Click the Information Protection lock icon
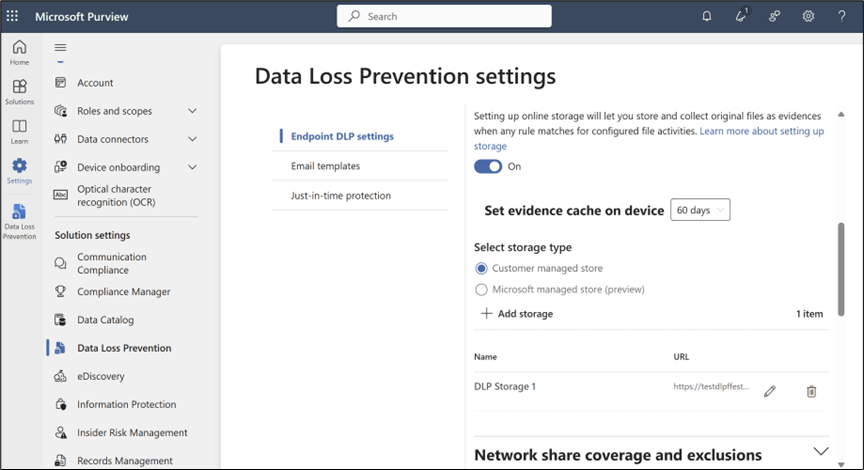Screen dimensions: 864x470 click(61, 404)
